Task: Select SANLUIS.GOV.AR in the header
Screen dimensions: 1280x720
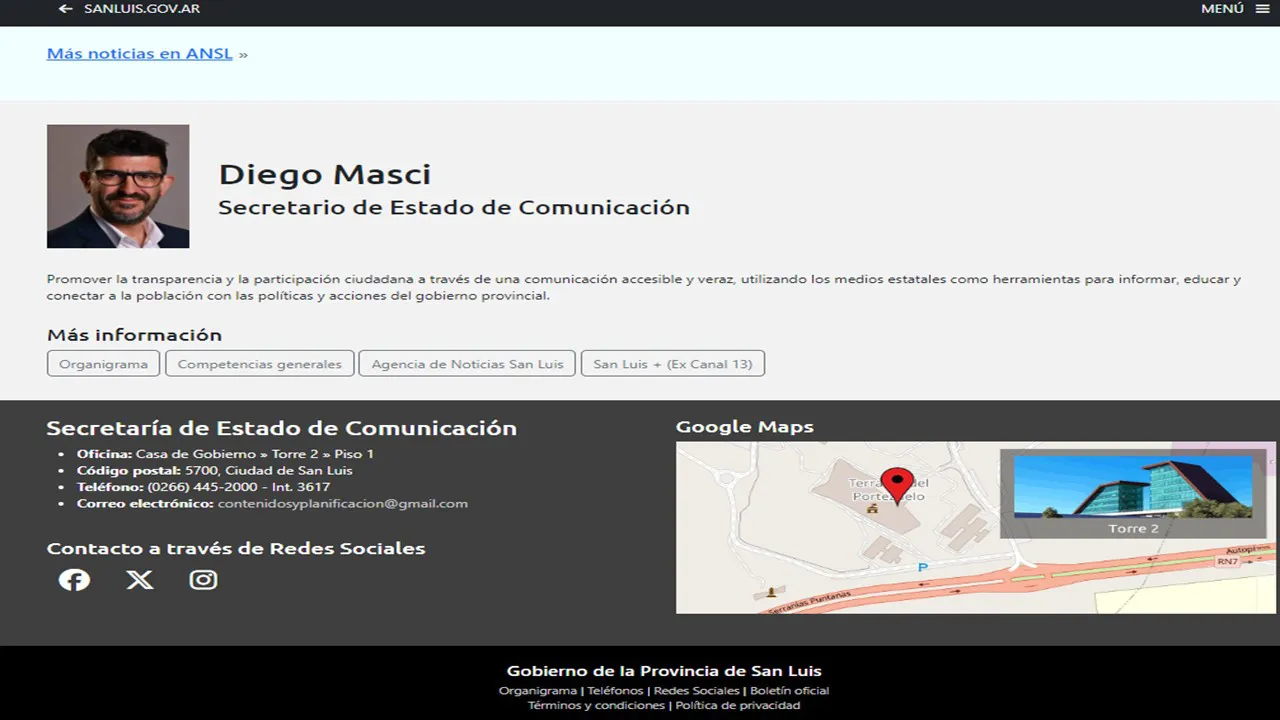Action: click(142, 9)
